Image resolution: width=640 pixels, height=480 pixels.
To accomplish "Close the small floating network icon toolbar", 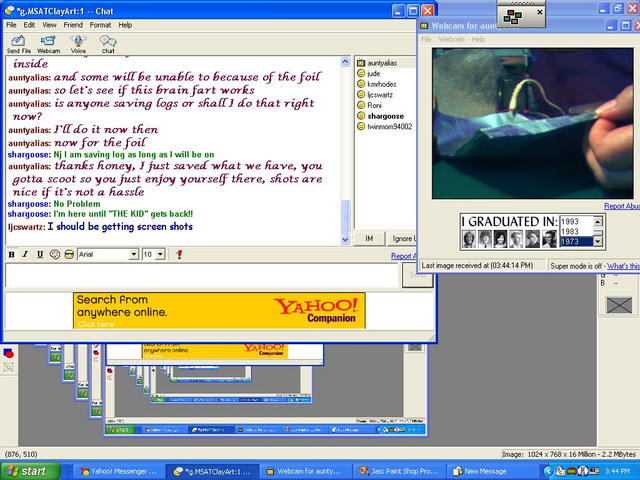I will 540,12.
